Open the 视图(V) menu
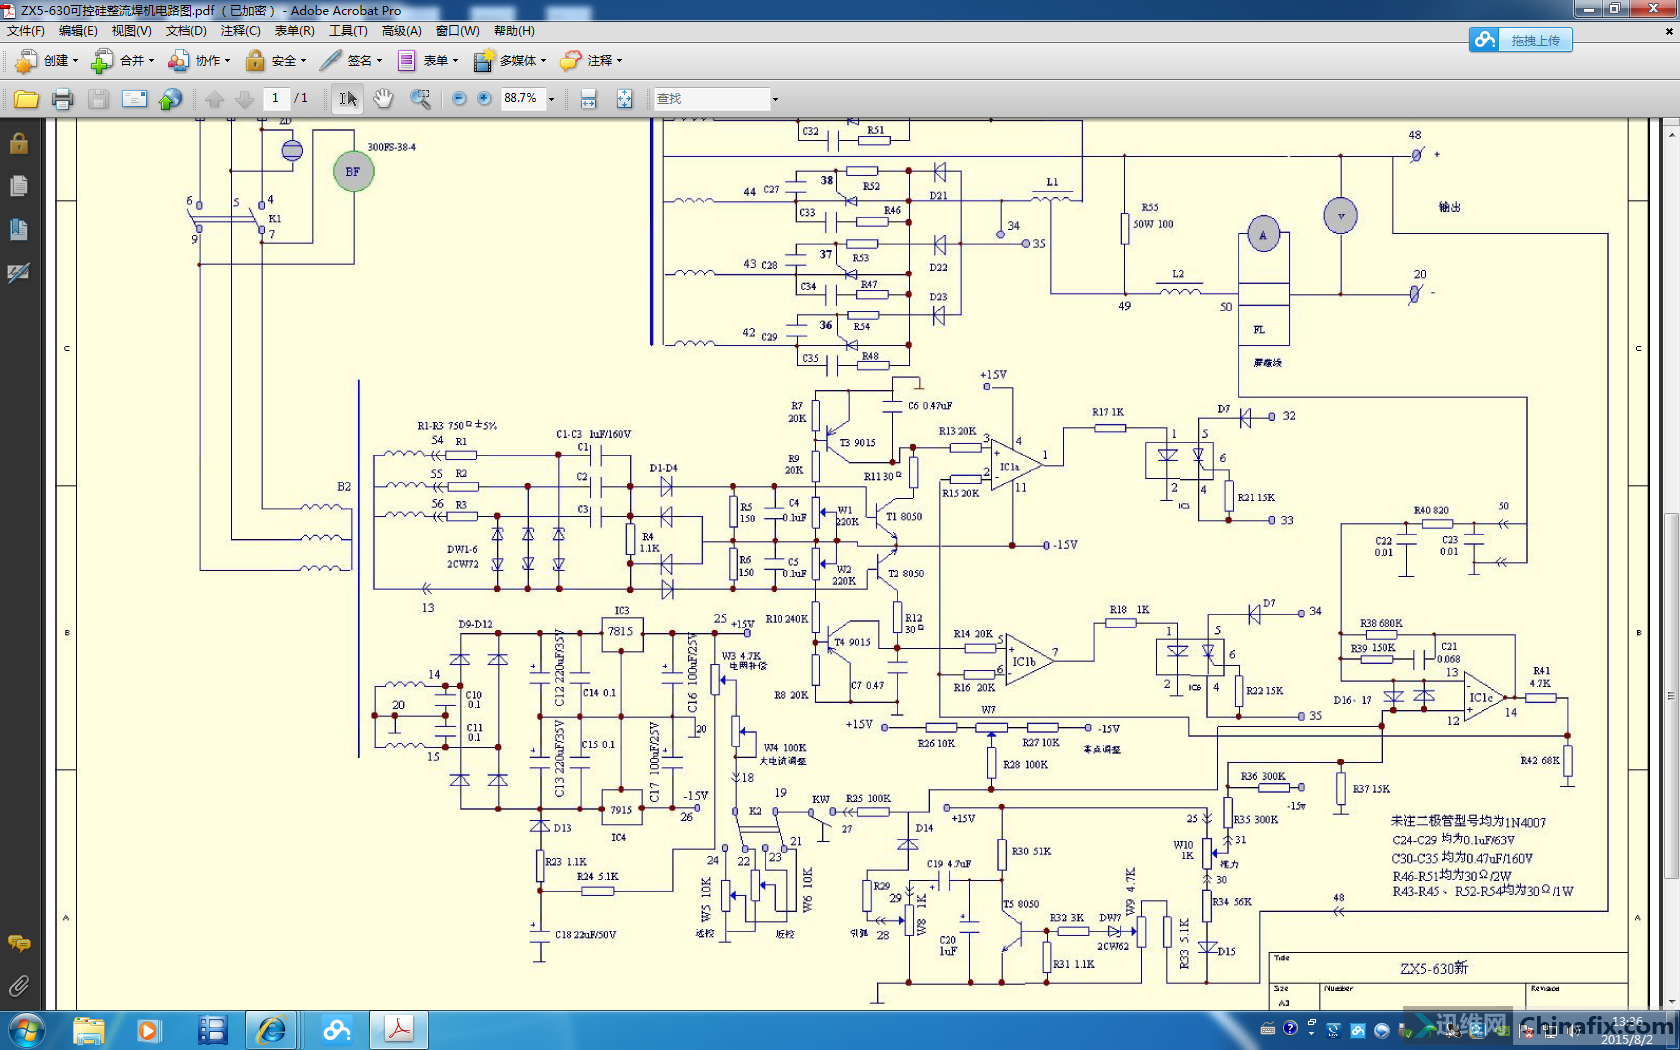The image size is (1680, 1050). click(x=132, y=31)
